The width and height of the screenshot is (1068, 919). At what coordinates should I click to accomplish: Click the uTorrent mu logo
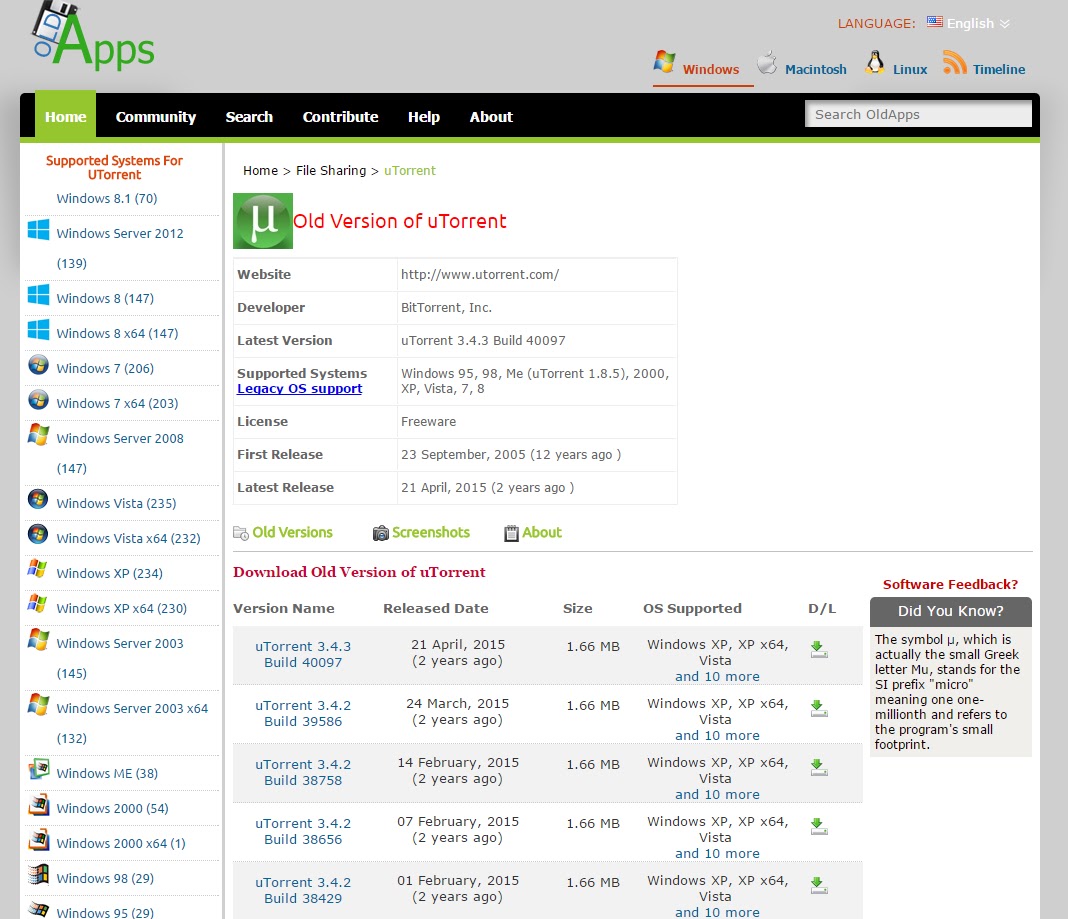[262, 220]
